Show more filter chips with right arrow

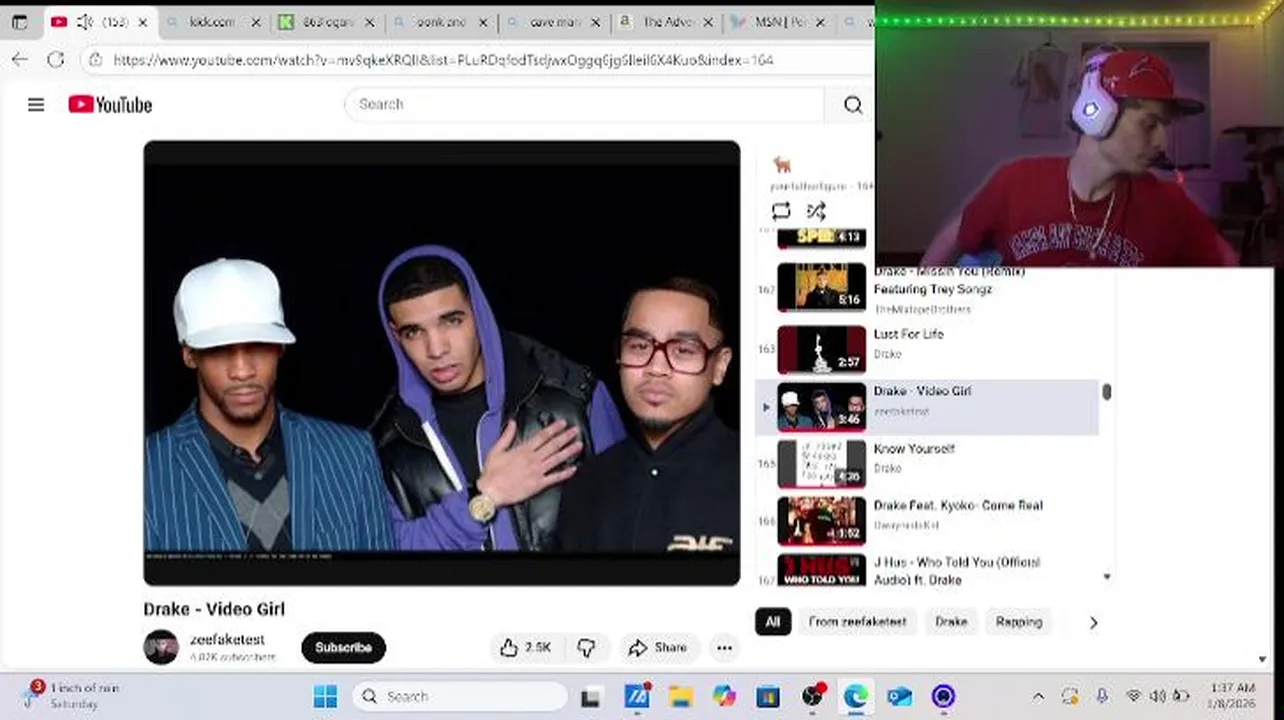pyautogui.click(x=1093, y=622)
